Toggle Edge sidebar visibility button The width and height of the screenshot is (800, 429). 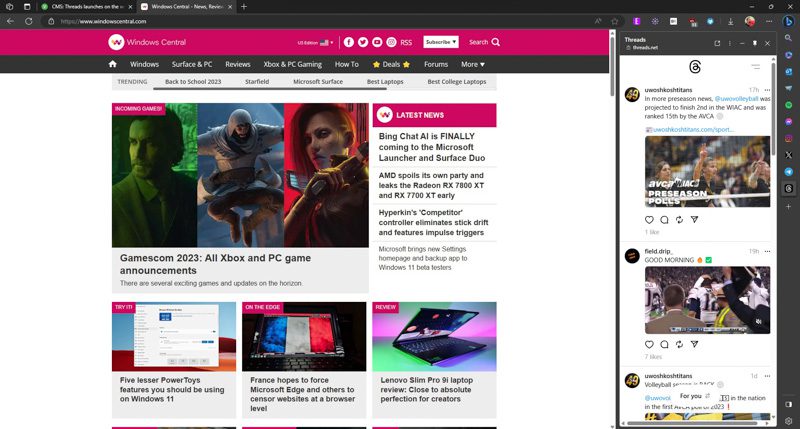pos(789,404)
